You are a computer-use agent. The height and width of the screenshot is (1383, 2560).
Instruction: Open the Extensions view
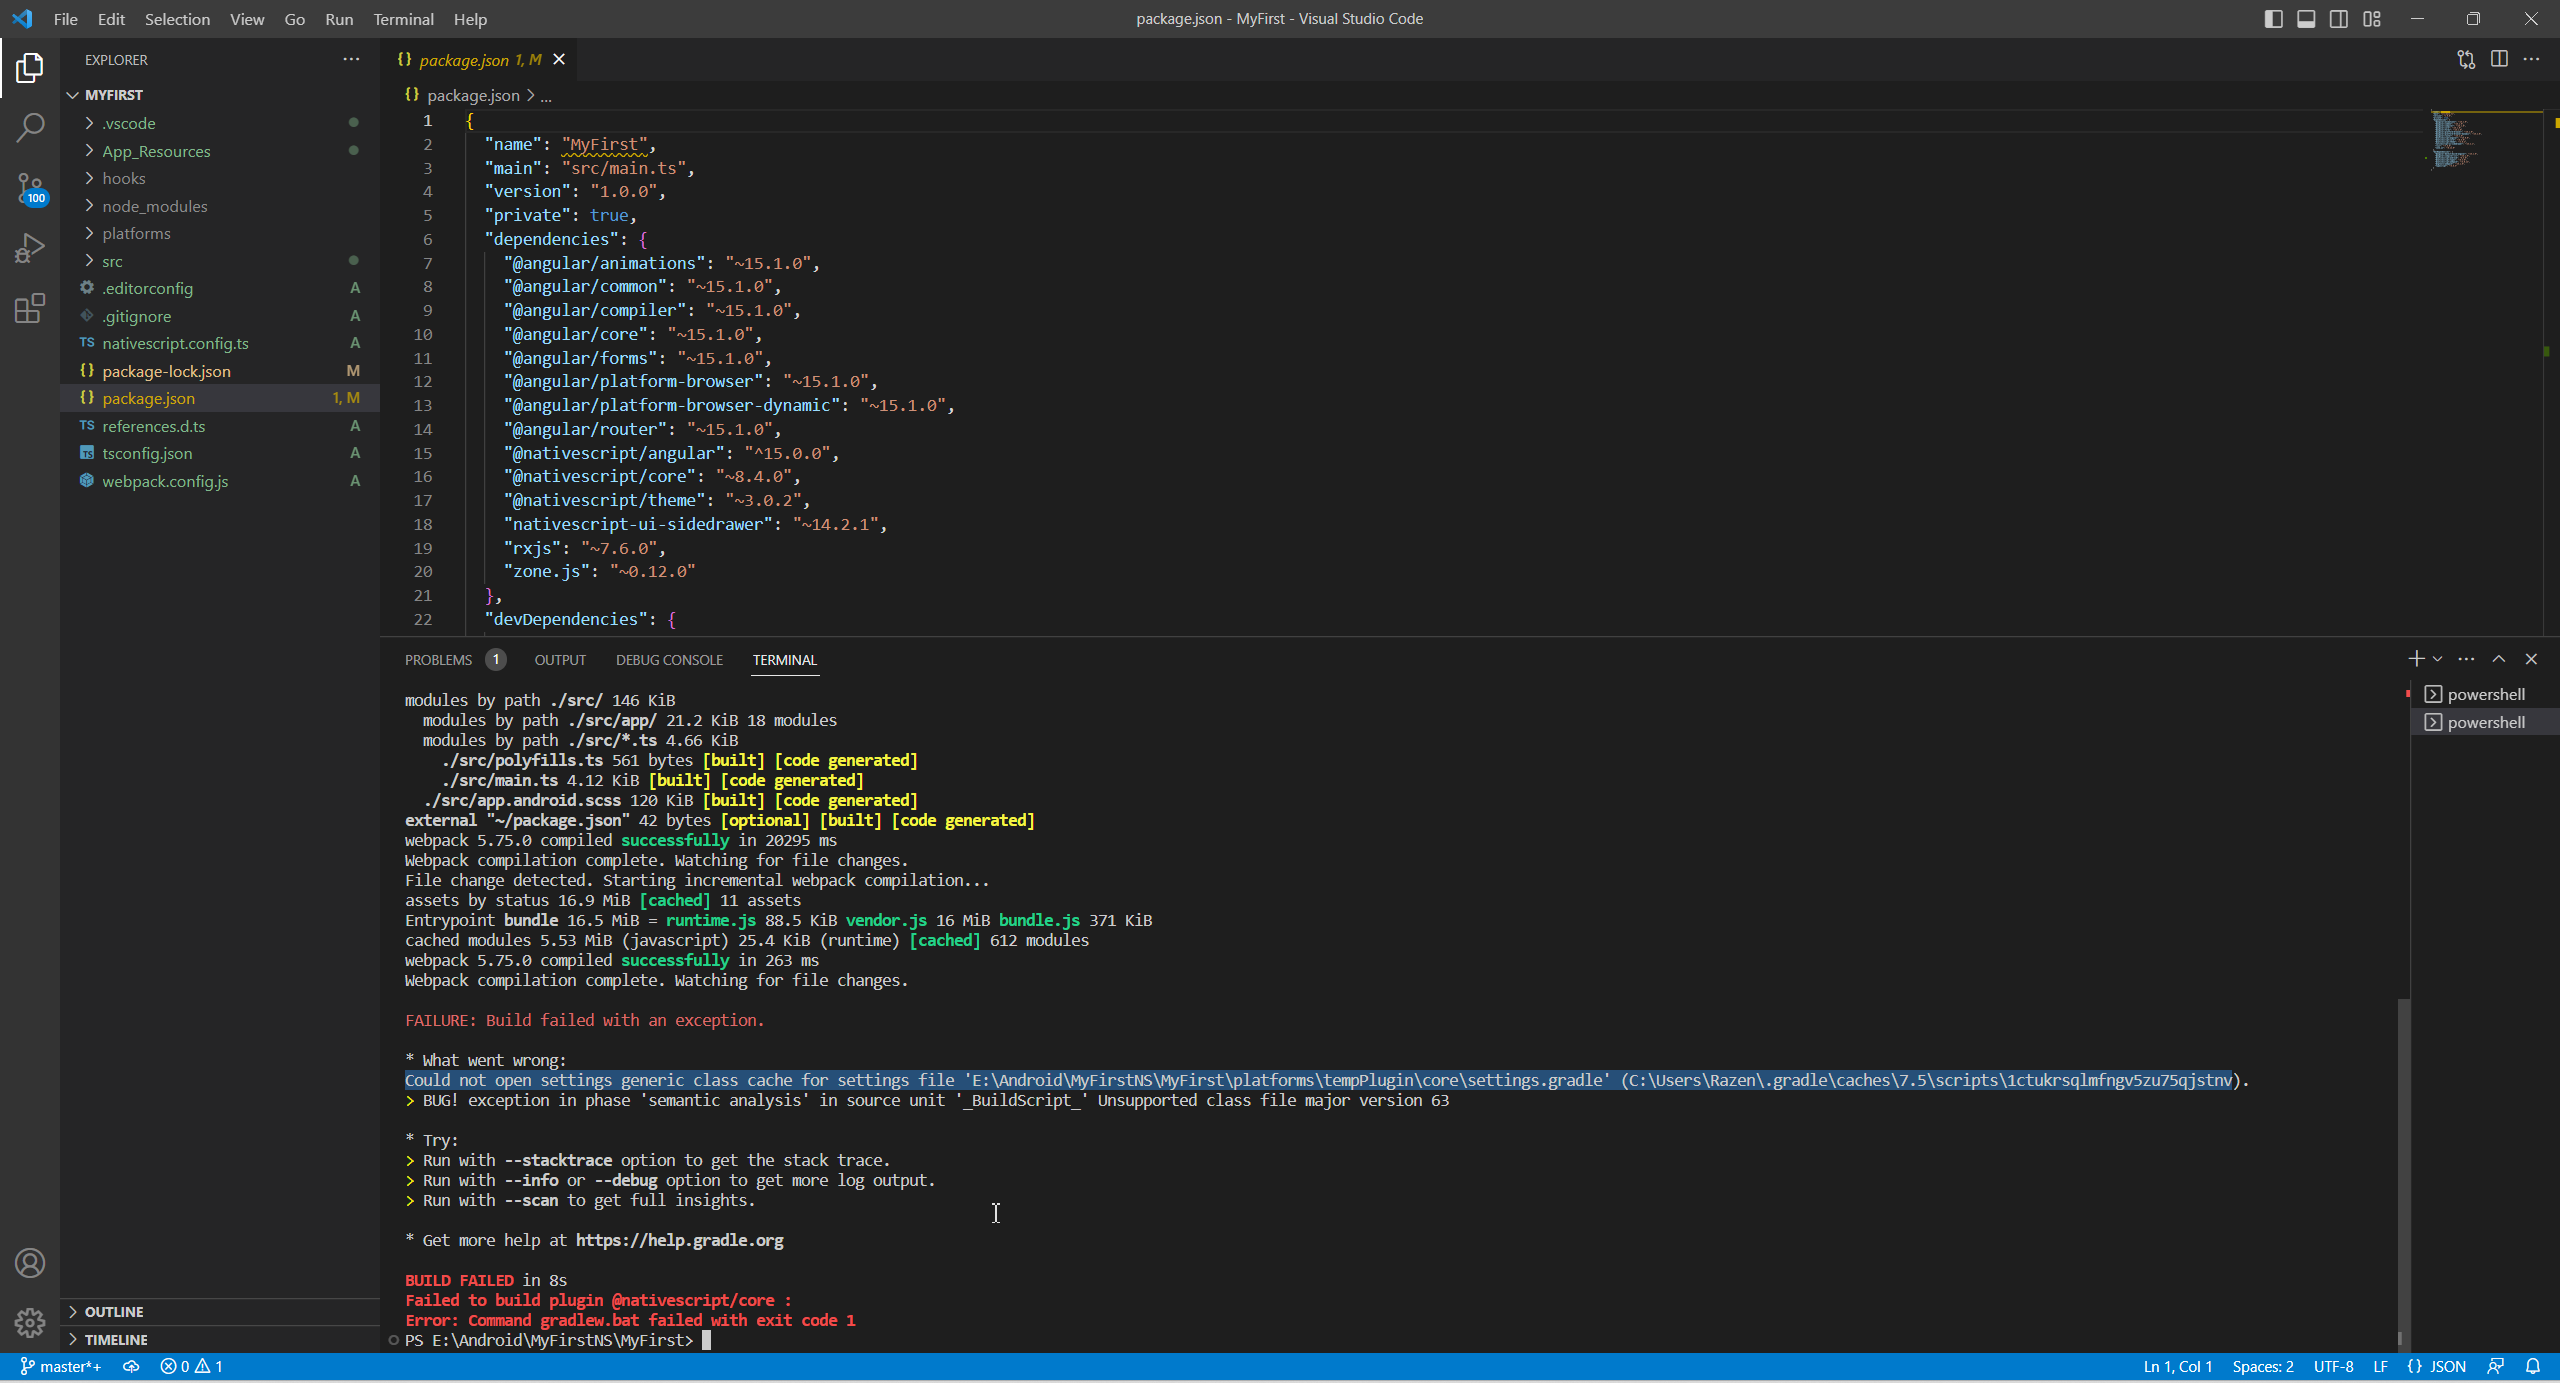tap(30, 307)
